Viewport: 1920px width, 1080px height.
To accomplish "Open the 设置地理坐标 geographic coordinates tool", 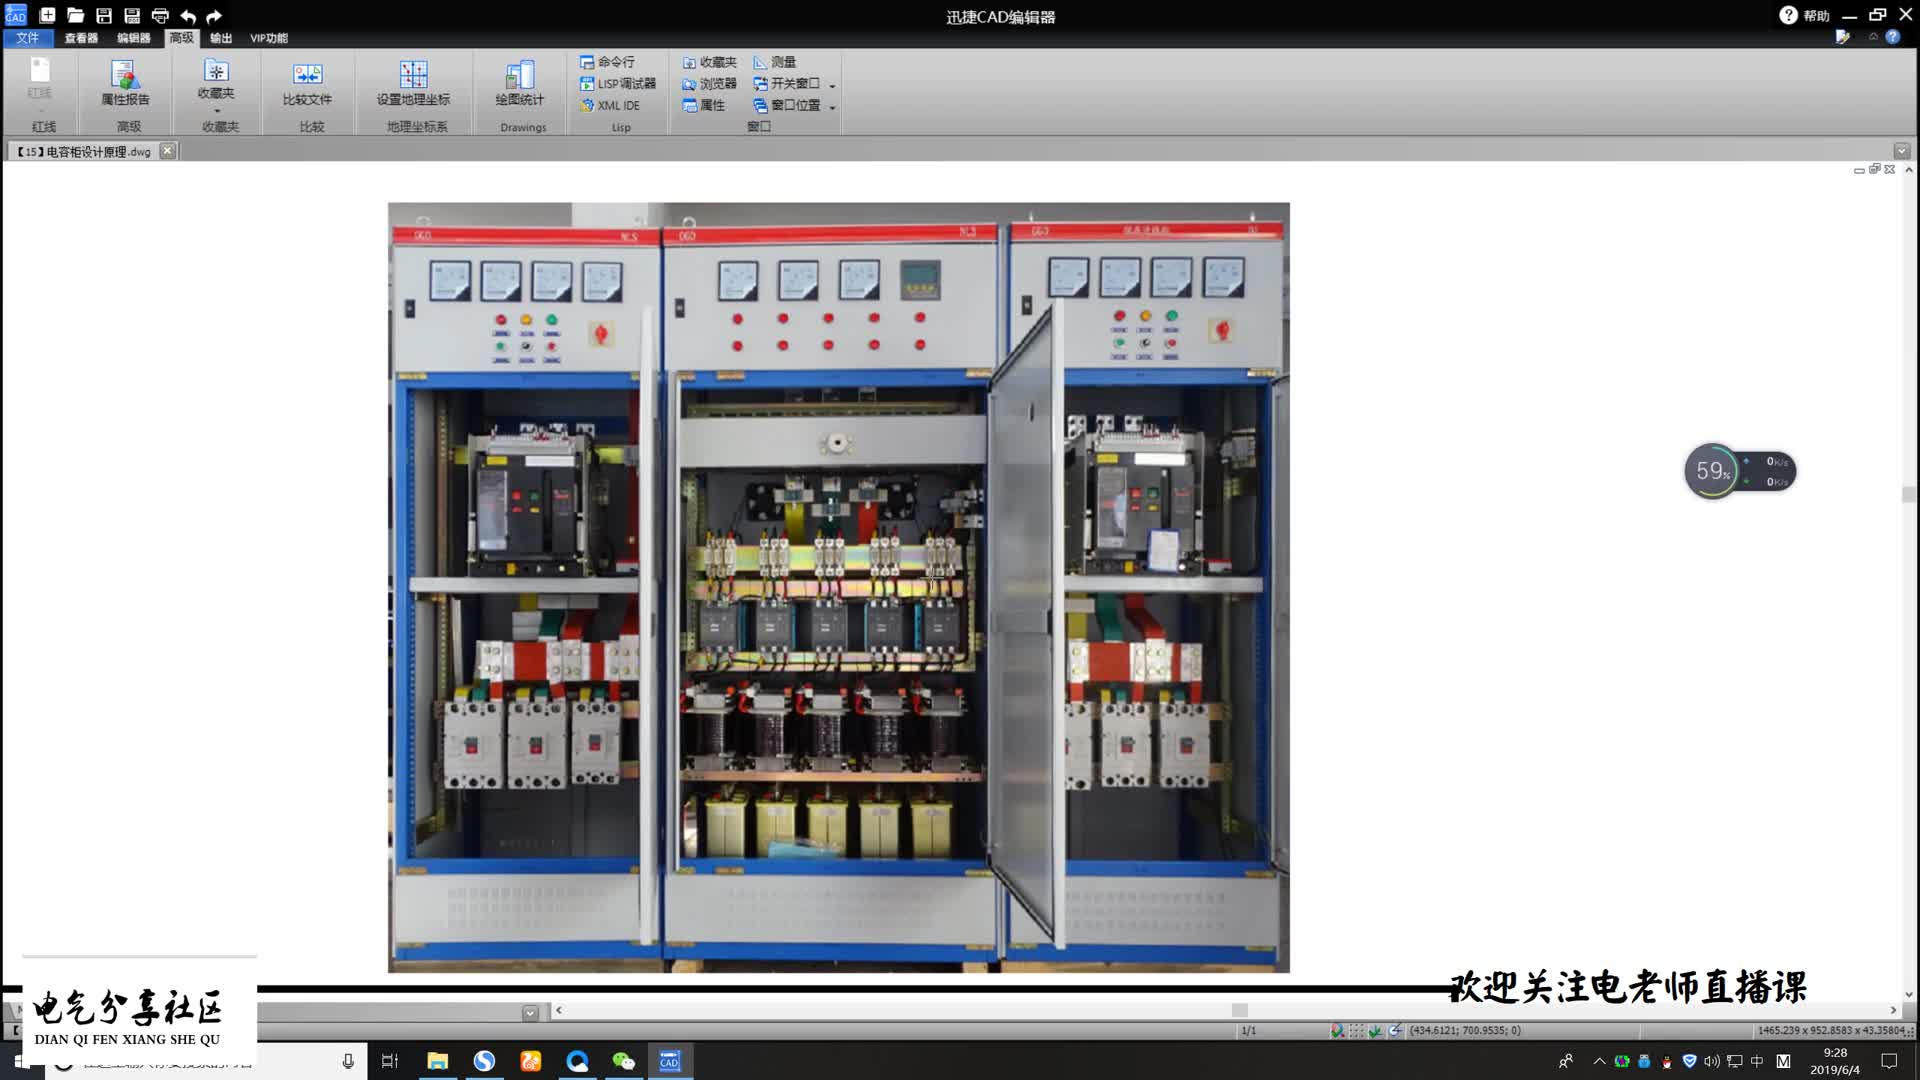I will [413, 82].
